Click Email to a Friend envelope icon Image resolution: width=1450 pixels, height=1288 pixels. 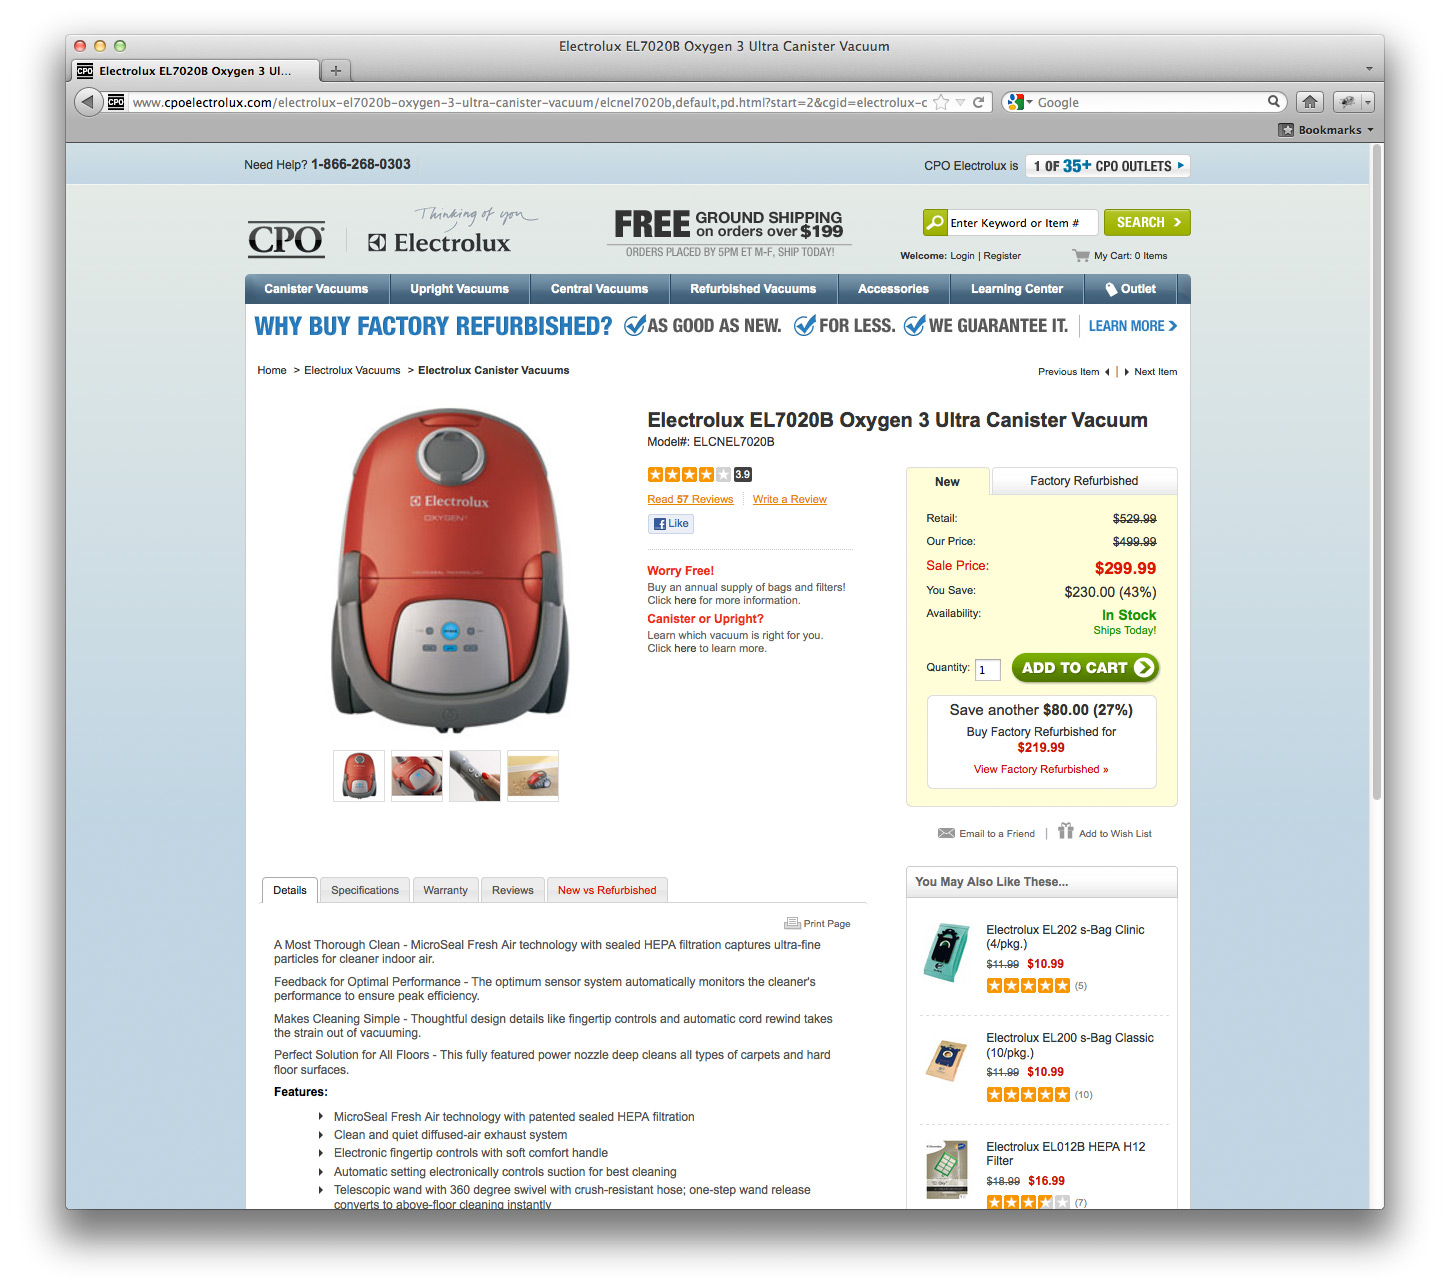click(946, 833)
